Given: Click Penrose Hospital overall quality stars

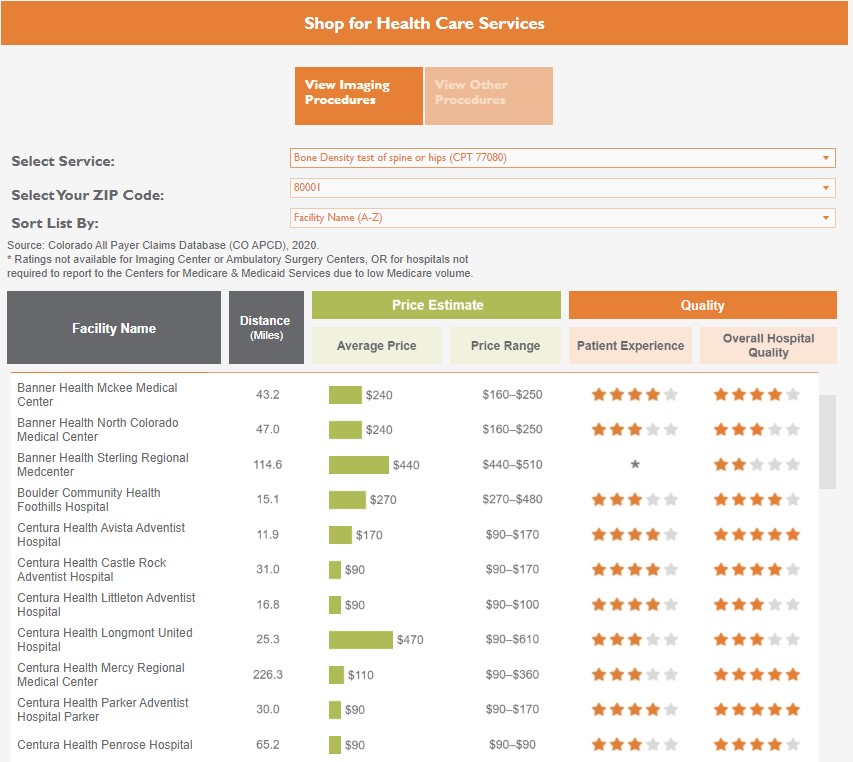Looking at the screenshot, I should (757, 745).
